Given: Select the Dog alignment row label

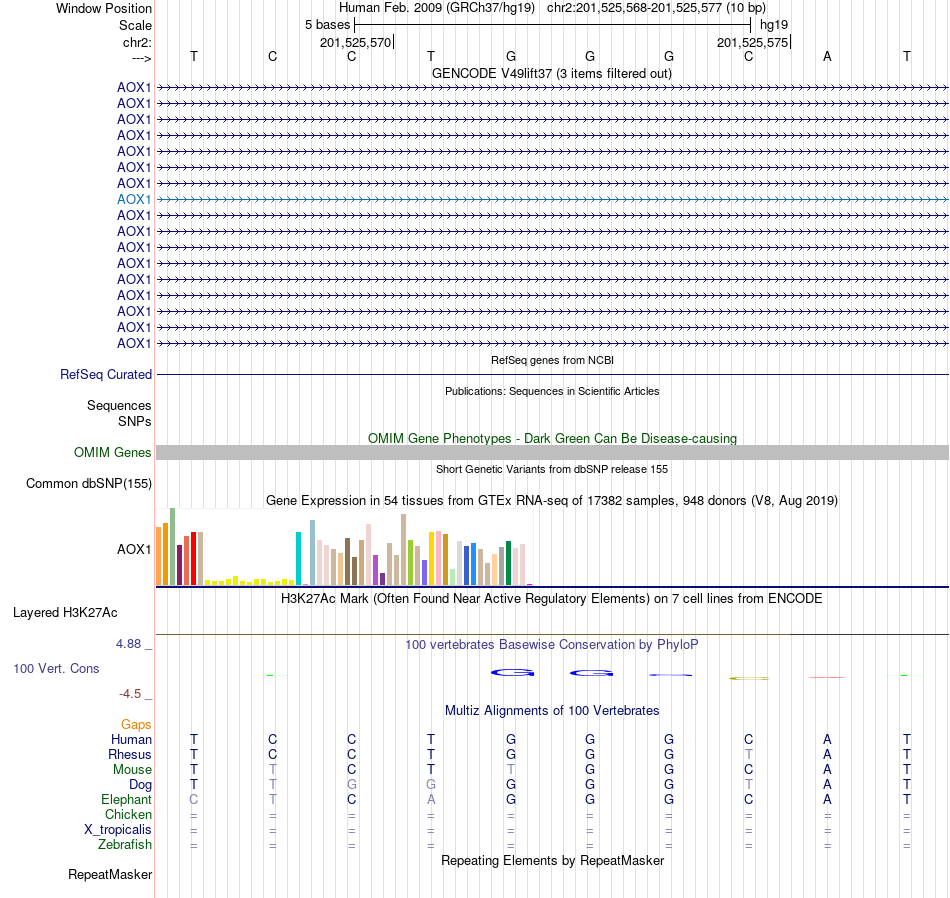Looking at the screenshot, I should 140,785.
